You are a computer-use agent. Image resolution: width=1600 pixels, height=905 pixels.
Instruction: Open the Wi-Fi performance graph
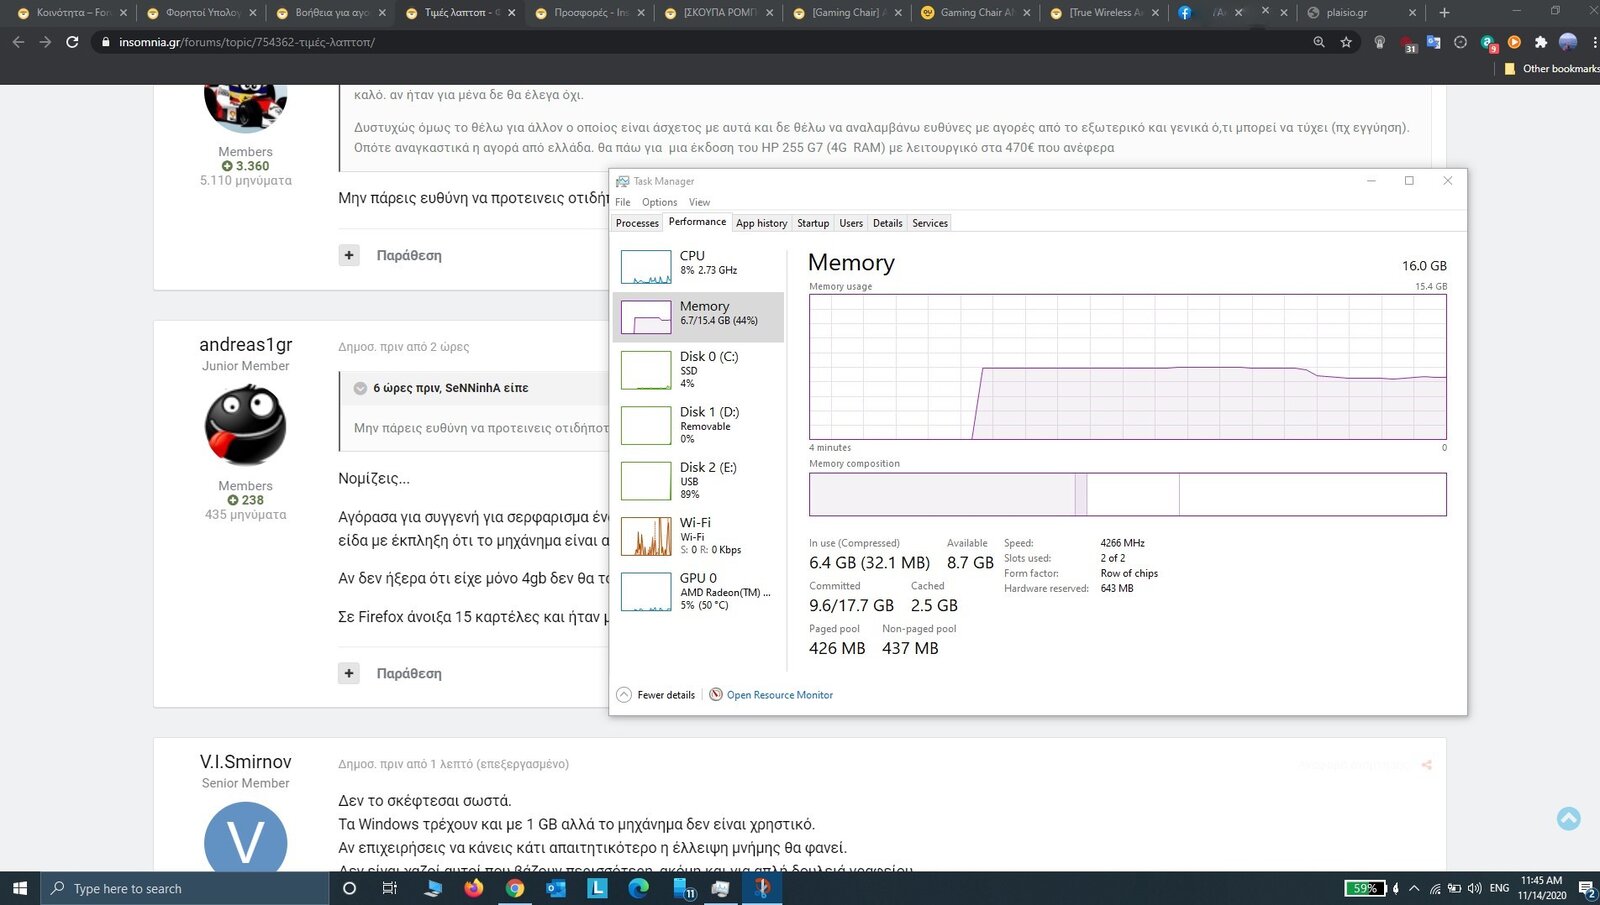697,536
